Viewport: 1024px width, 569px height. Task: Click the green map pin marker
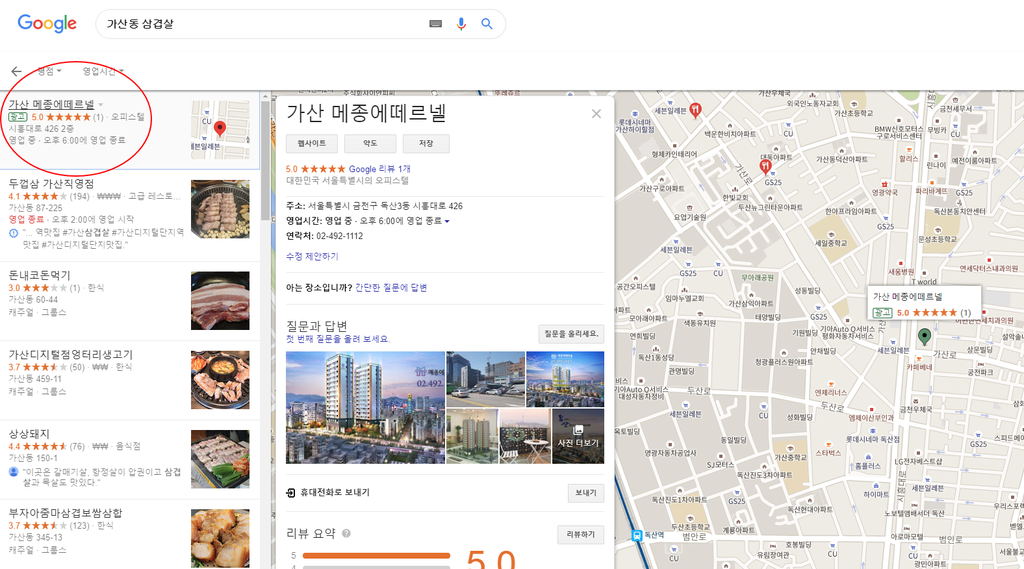924,336
